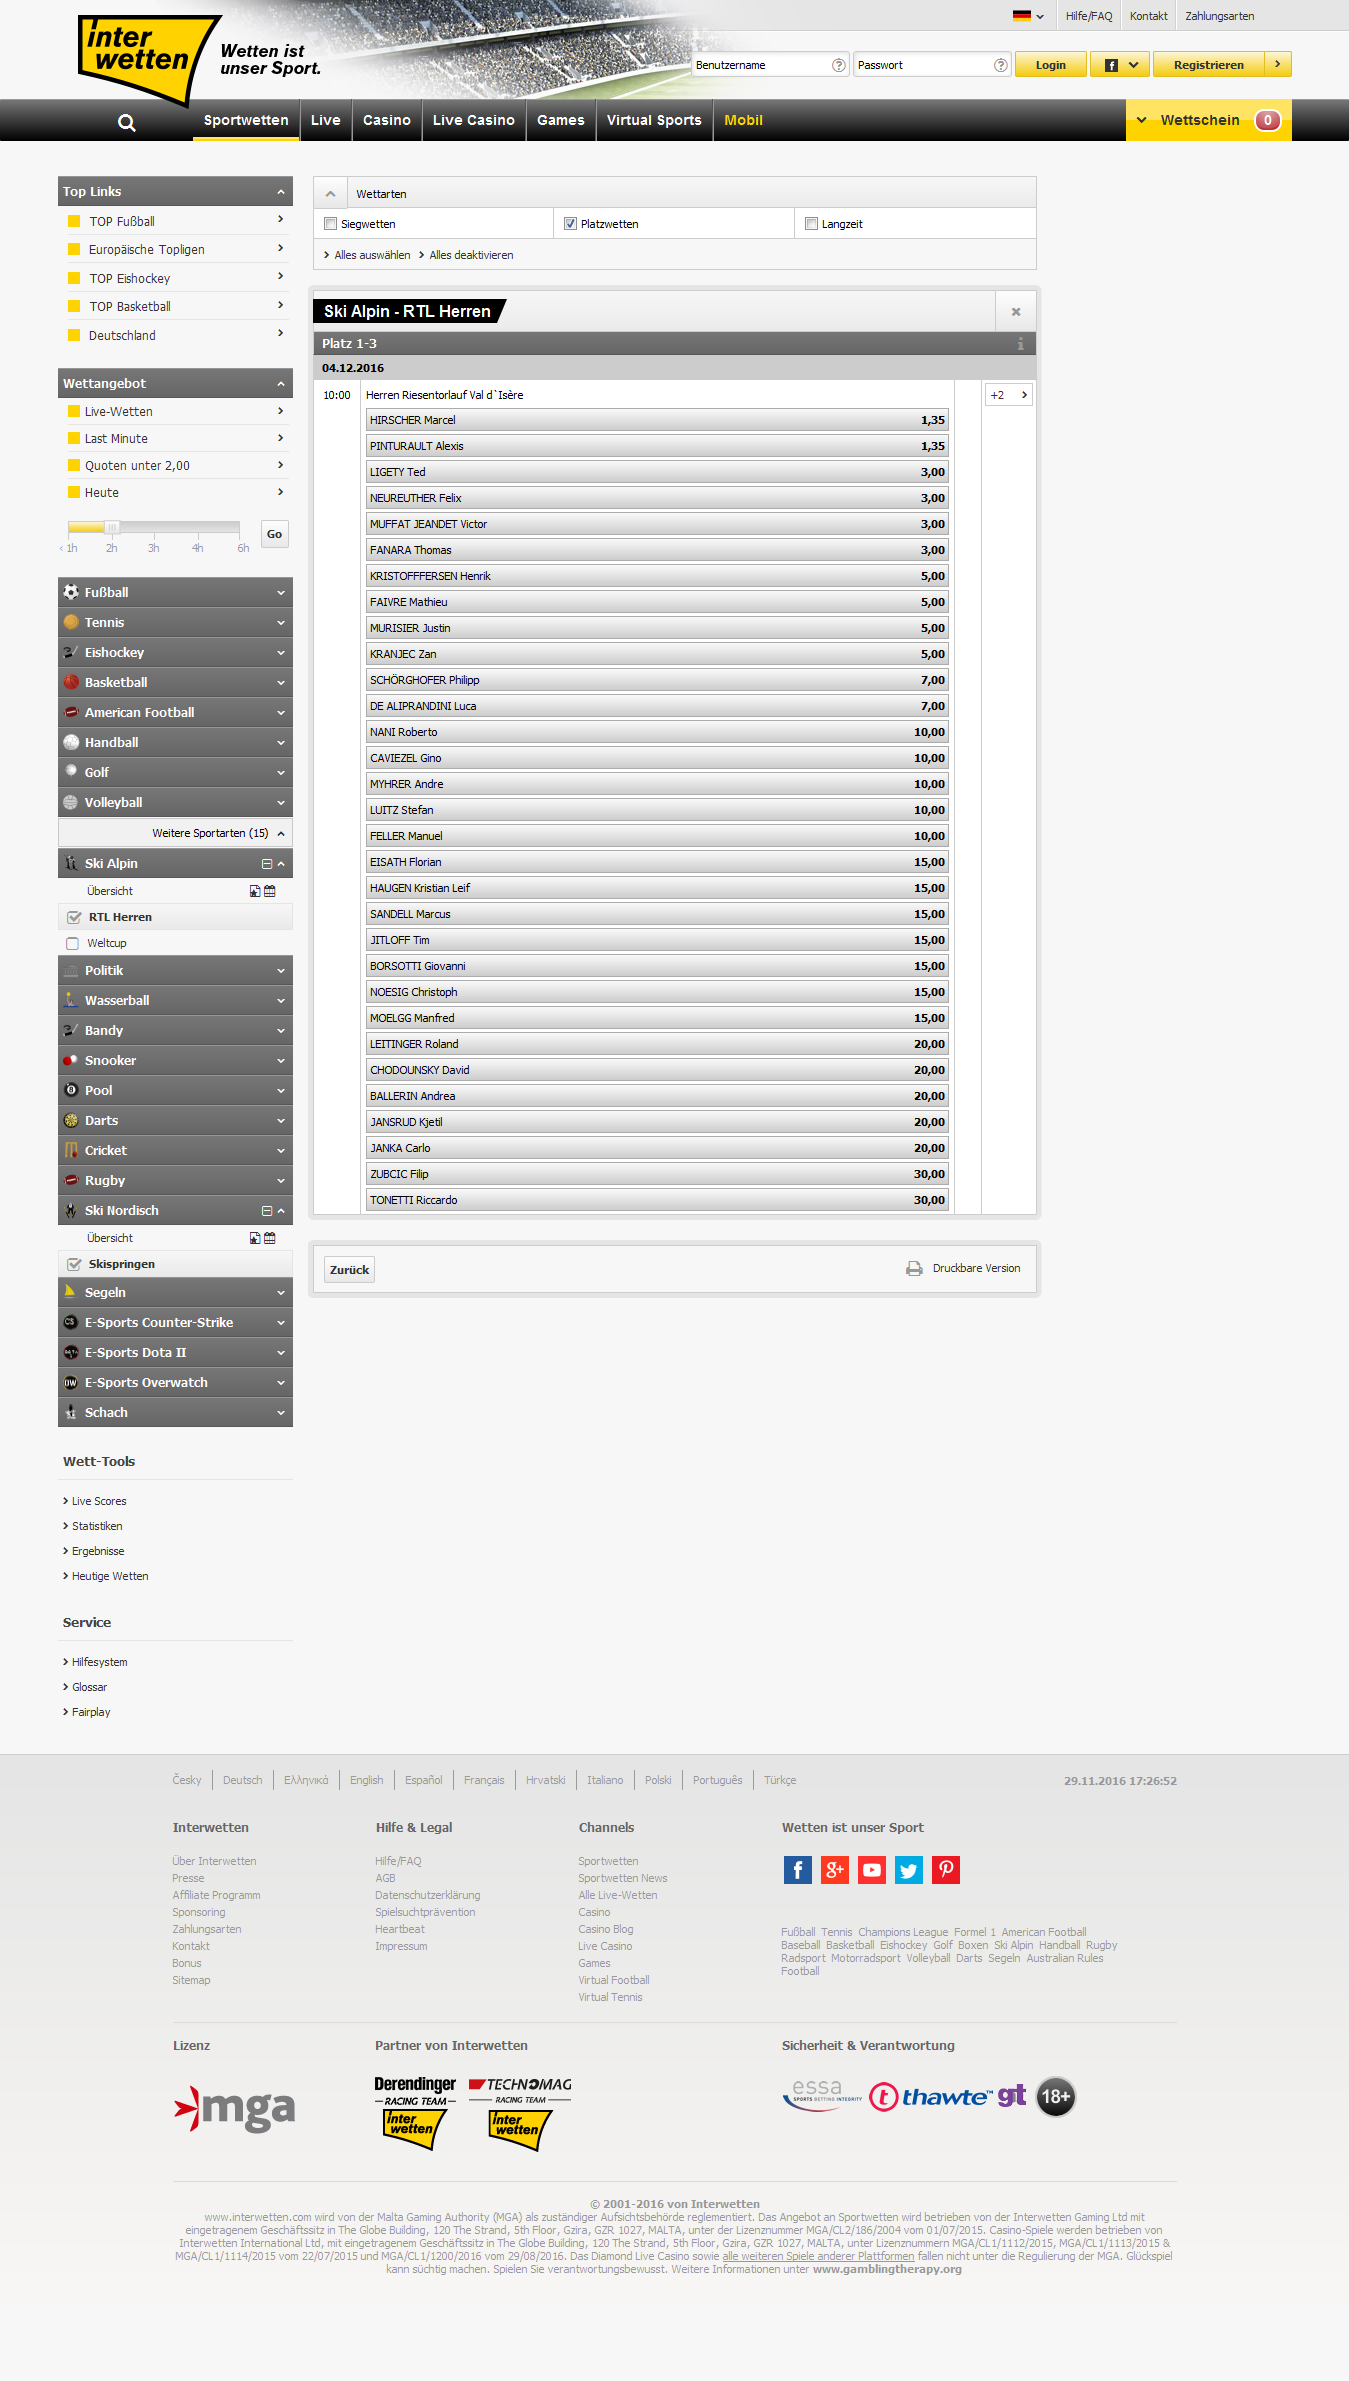
Task: Open the Twitter social icon
Action: [909, 1870]
